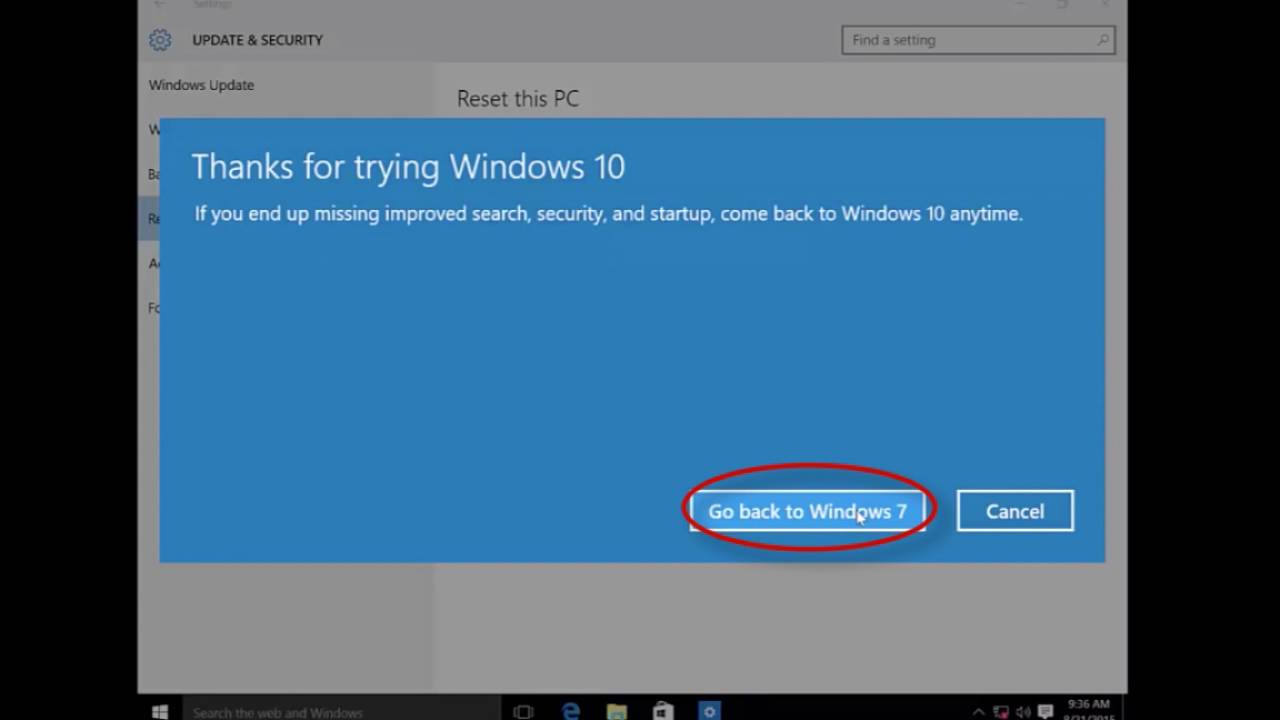Cancel the rollback dialog
1280x720 pixels.
pyautogui.click(x=1015, y=511)
